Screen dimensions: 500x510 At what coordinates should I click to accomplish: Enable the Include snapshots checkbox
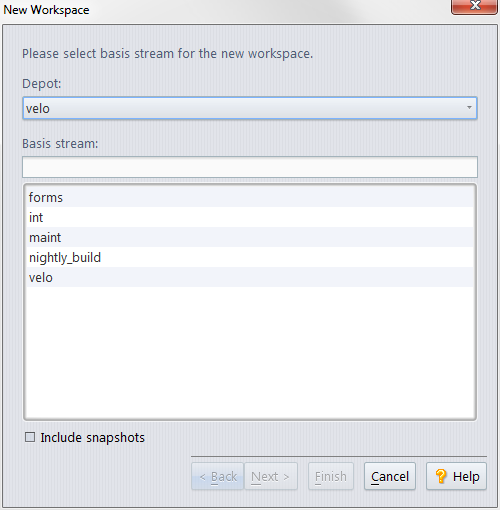click(30, 437)
